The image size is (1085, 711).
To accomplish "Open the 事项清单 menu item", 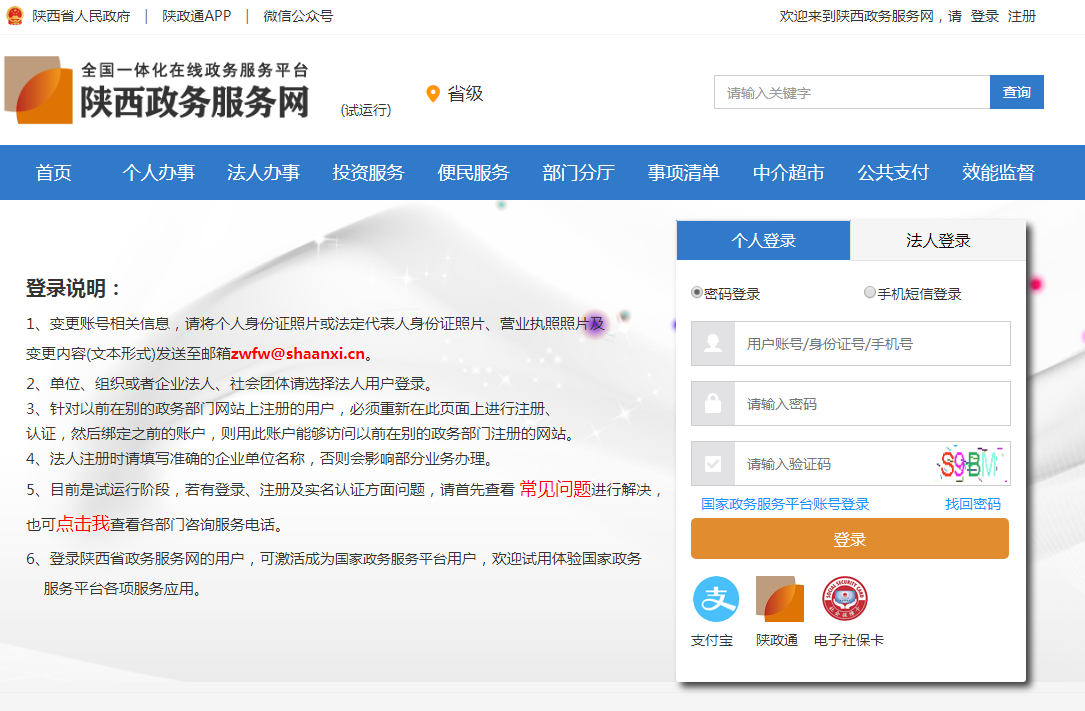I will [x=683, y=172].
